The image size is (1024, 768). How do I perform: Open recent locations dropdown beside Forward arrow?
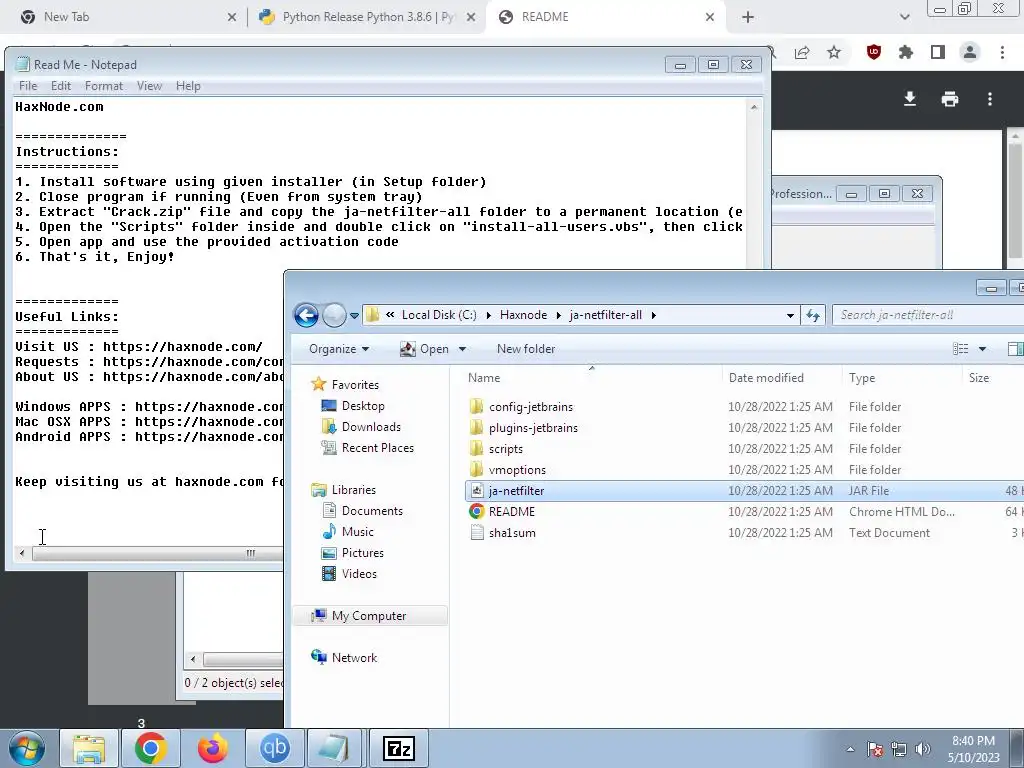pos(354,315)
